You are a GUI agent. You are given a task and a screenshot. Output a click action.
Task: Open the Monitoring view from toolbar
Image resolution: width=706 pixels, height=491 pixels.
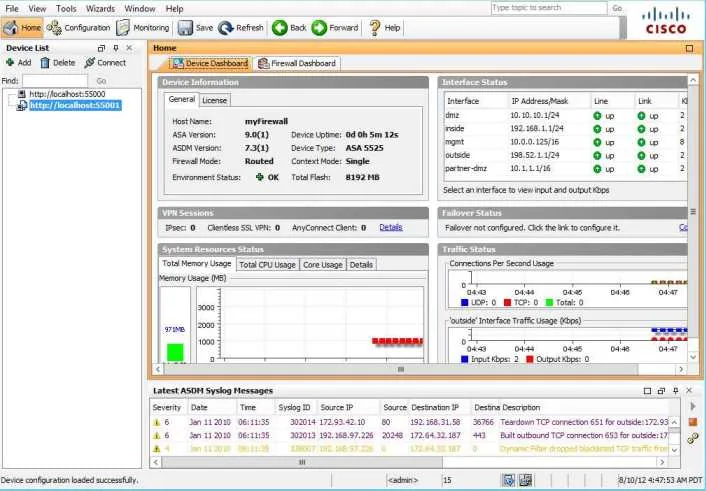pos(143,28)
